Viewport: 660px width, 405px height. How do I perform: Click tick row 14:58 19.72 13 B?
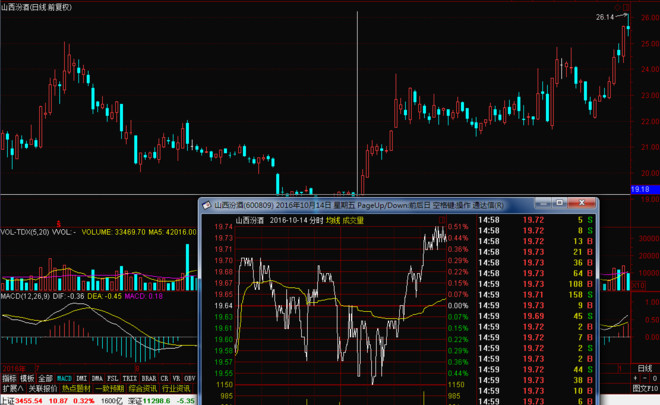(536, 241)
